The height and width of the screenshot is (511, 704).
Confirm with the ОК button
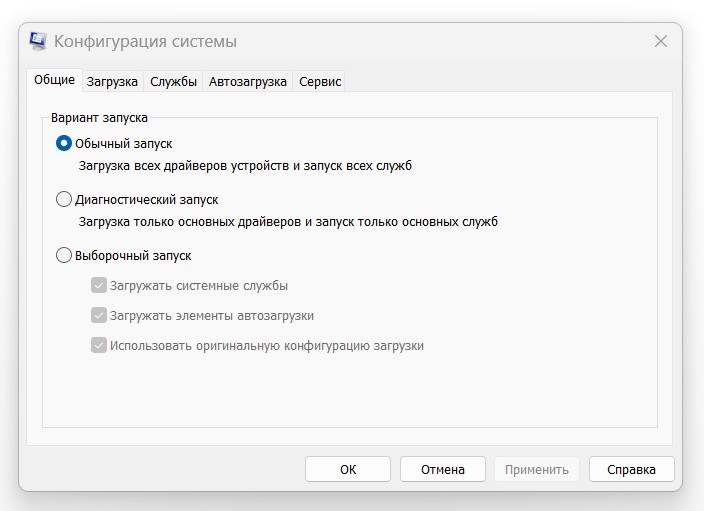[348, 469]
